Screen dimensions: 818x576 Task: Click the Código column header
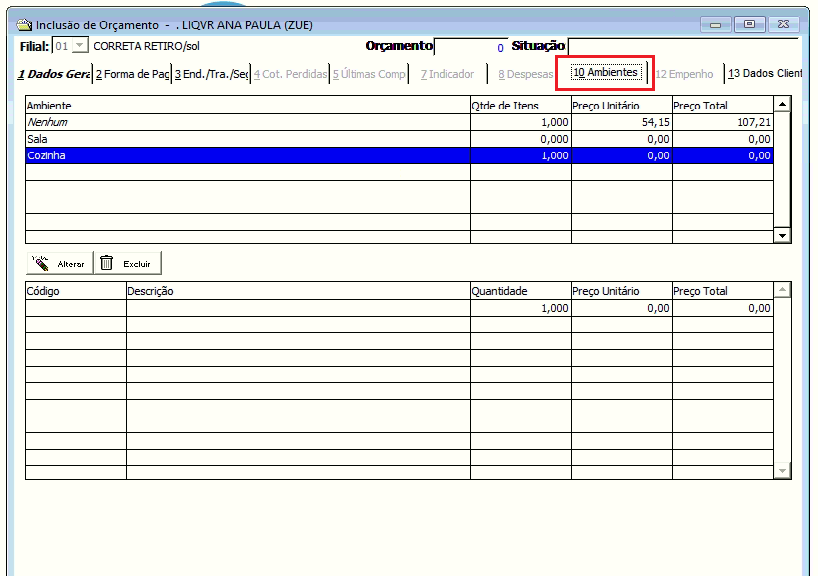[76, 291]
